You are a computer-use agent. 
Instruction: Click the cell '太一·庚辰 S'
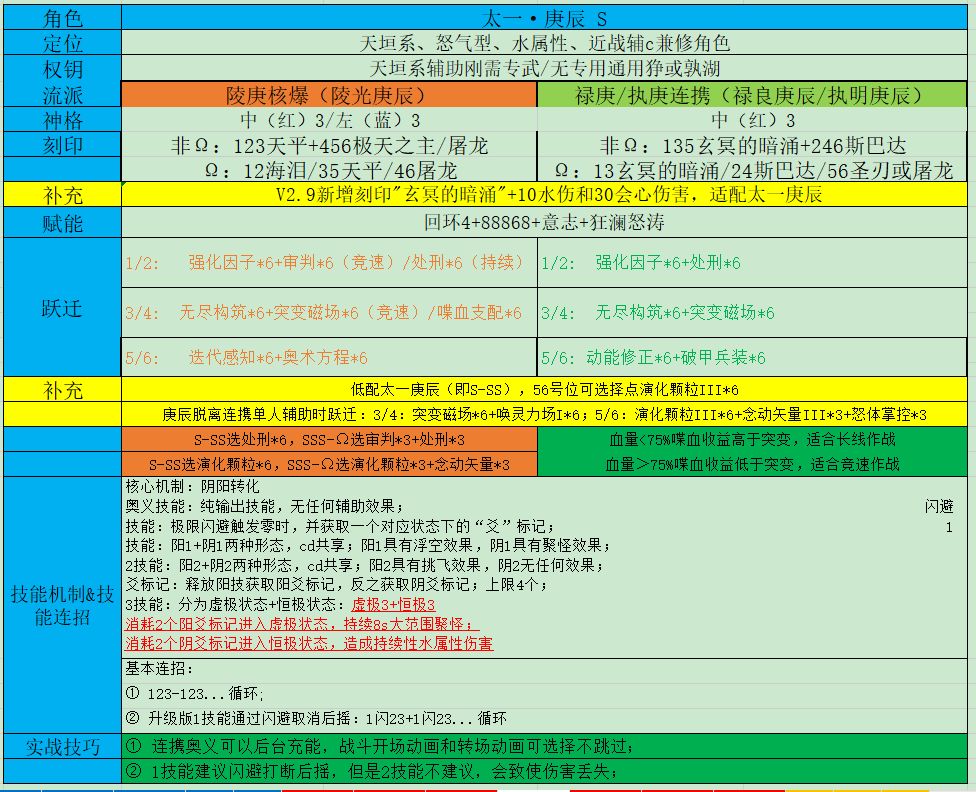pyautogui.click(x=544, y=18)
